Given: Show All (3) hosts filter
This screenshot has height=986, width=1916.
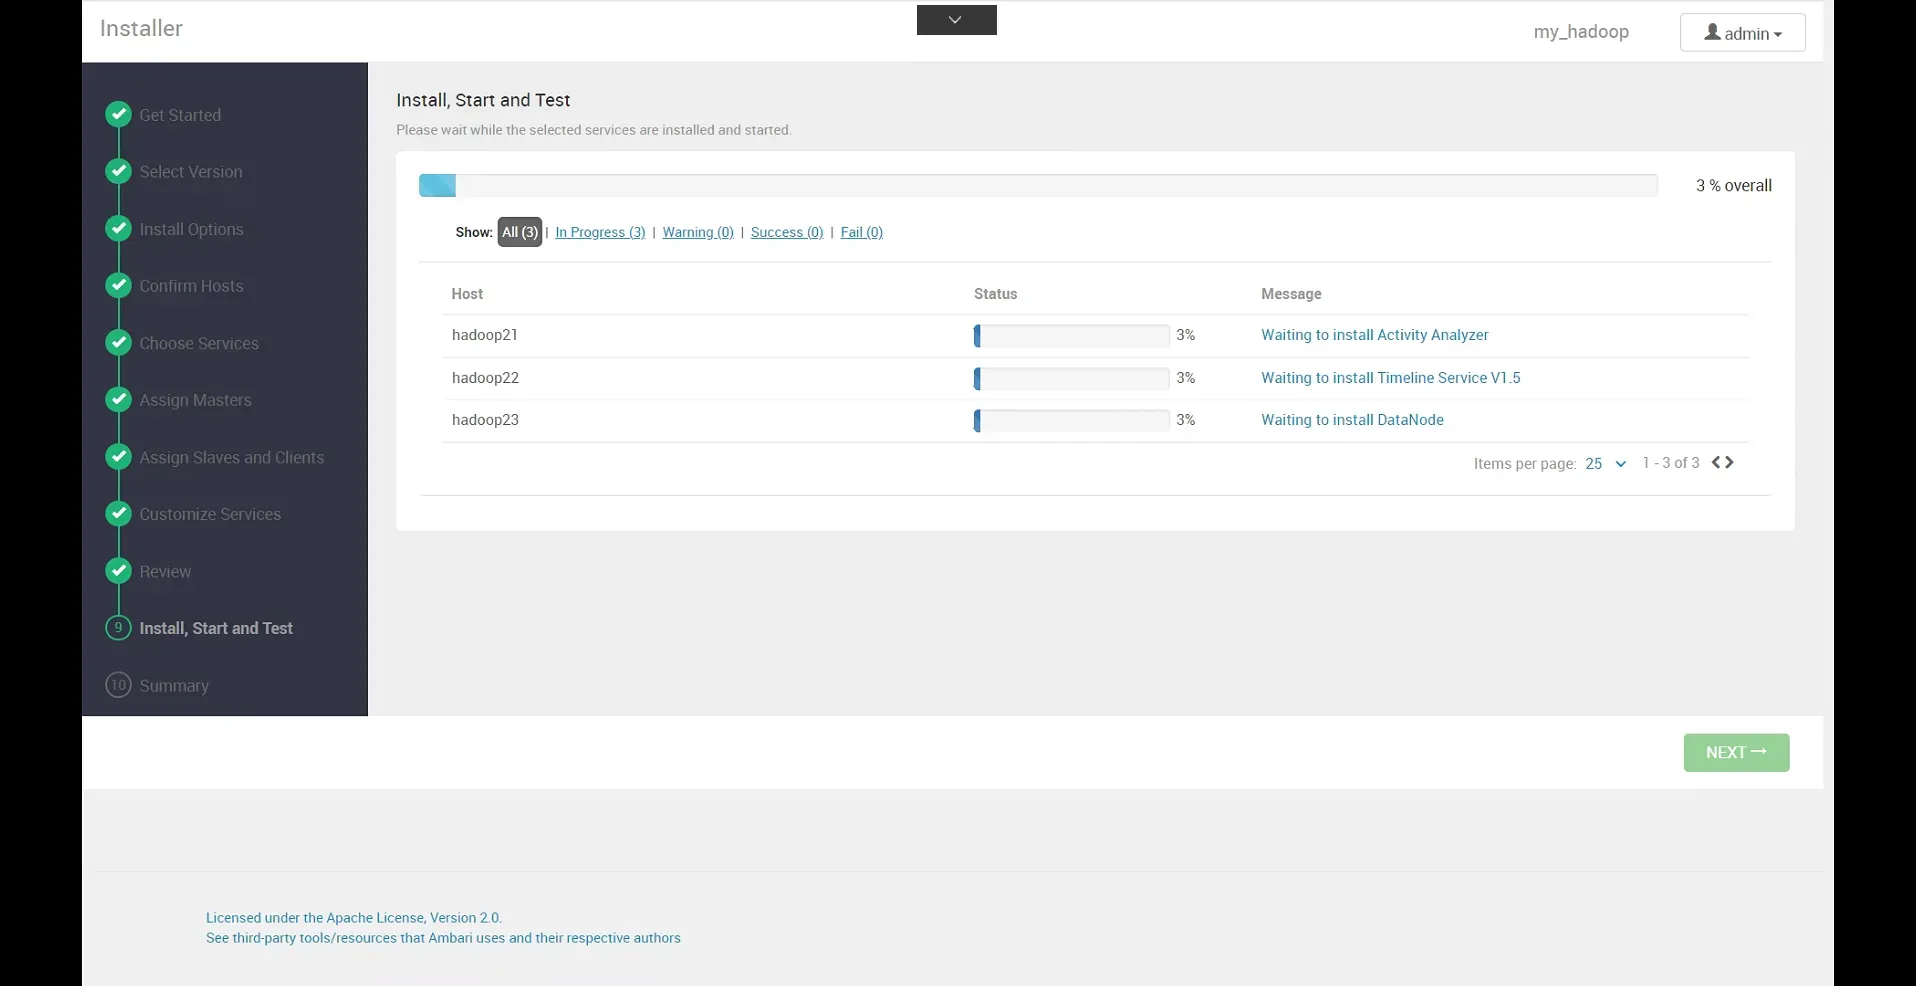Looking at the screenshot, I should tap(519, 232).
